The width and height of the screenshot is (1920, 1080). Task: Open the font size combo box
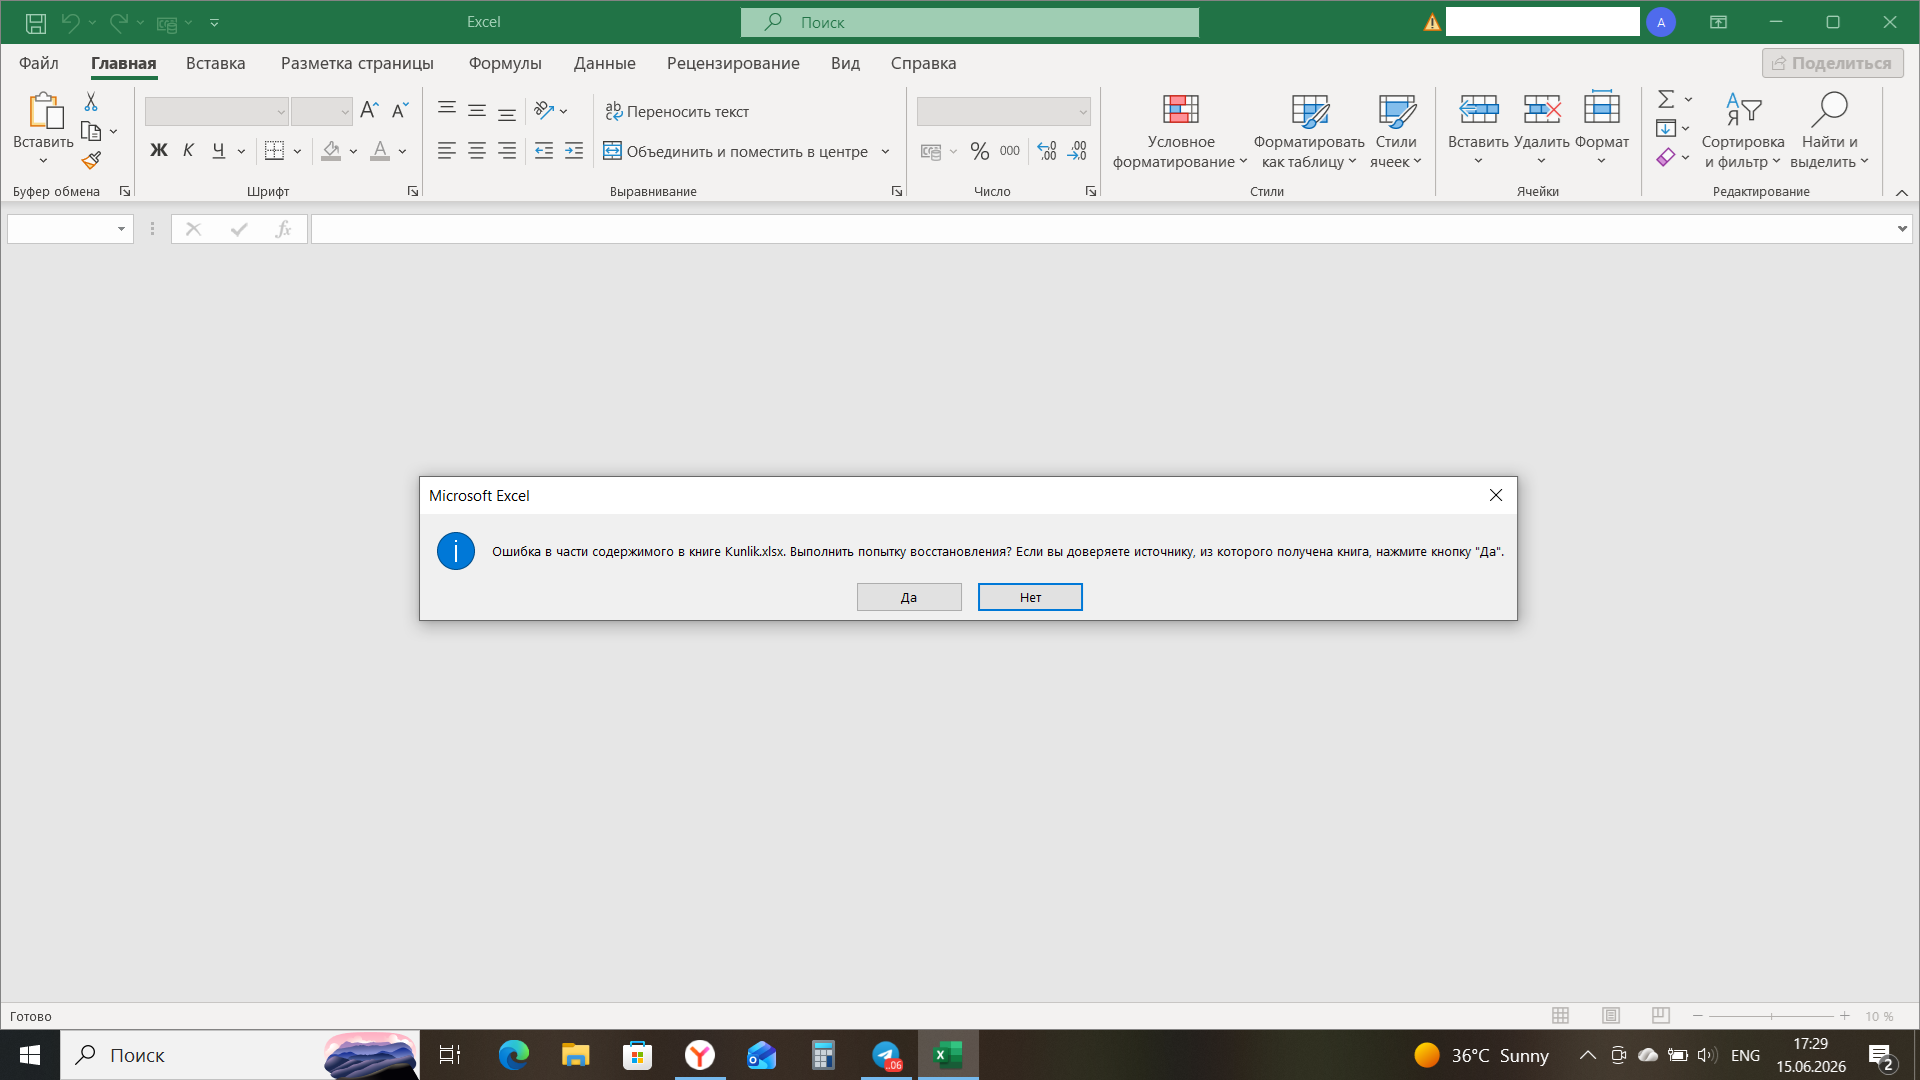click(x=321, y=111)
